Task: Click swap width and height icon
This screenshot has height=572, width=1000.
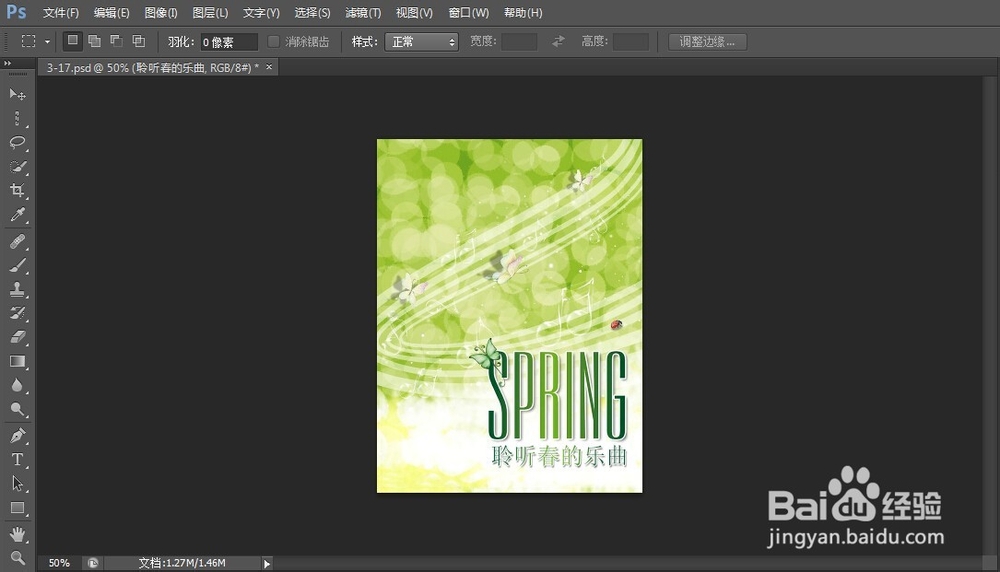Action: point(559,41)
